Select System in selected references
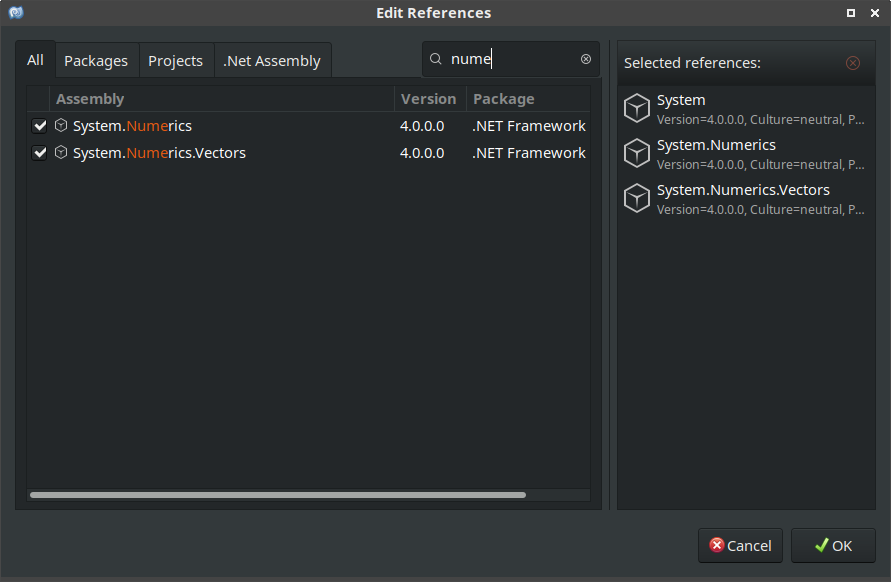Screen dimensions: 891x582 click(x=746, y=109)
